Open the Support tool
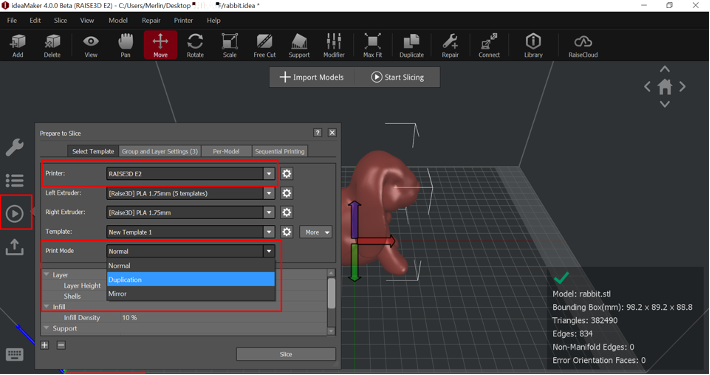 tap(299, 45)
